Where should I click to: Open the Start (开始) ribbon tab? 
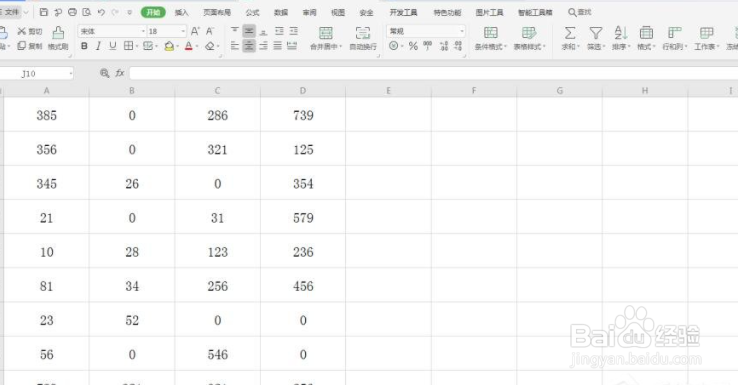coord(153,13)
